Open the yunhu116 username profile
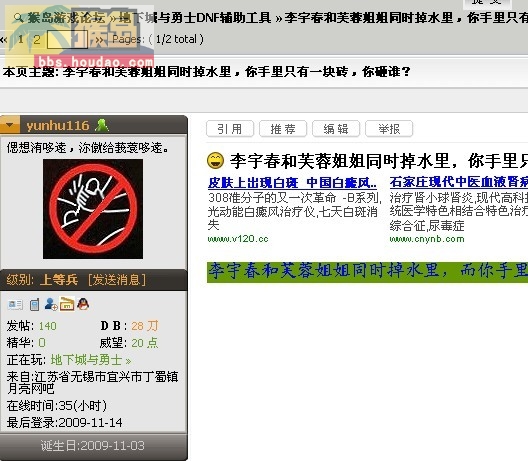 58,126
